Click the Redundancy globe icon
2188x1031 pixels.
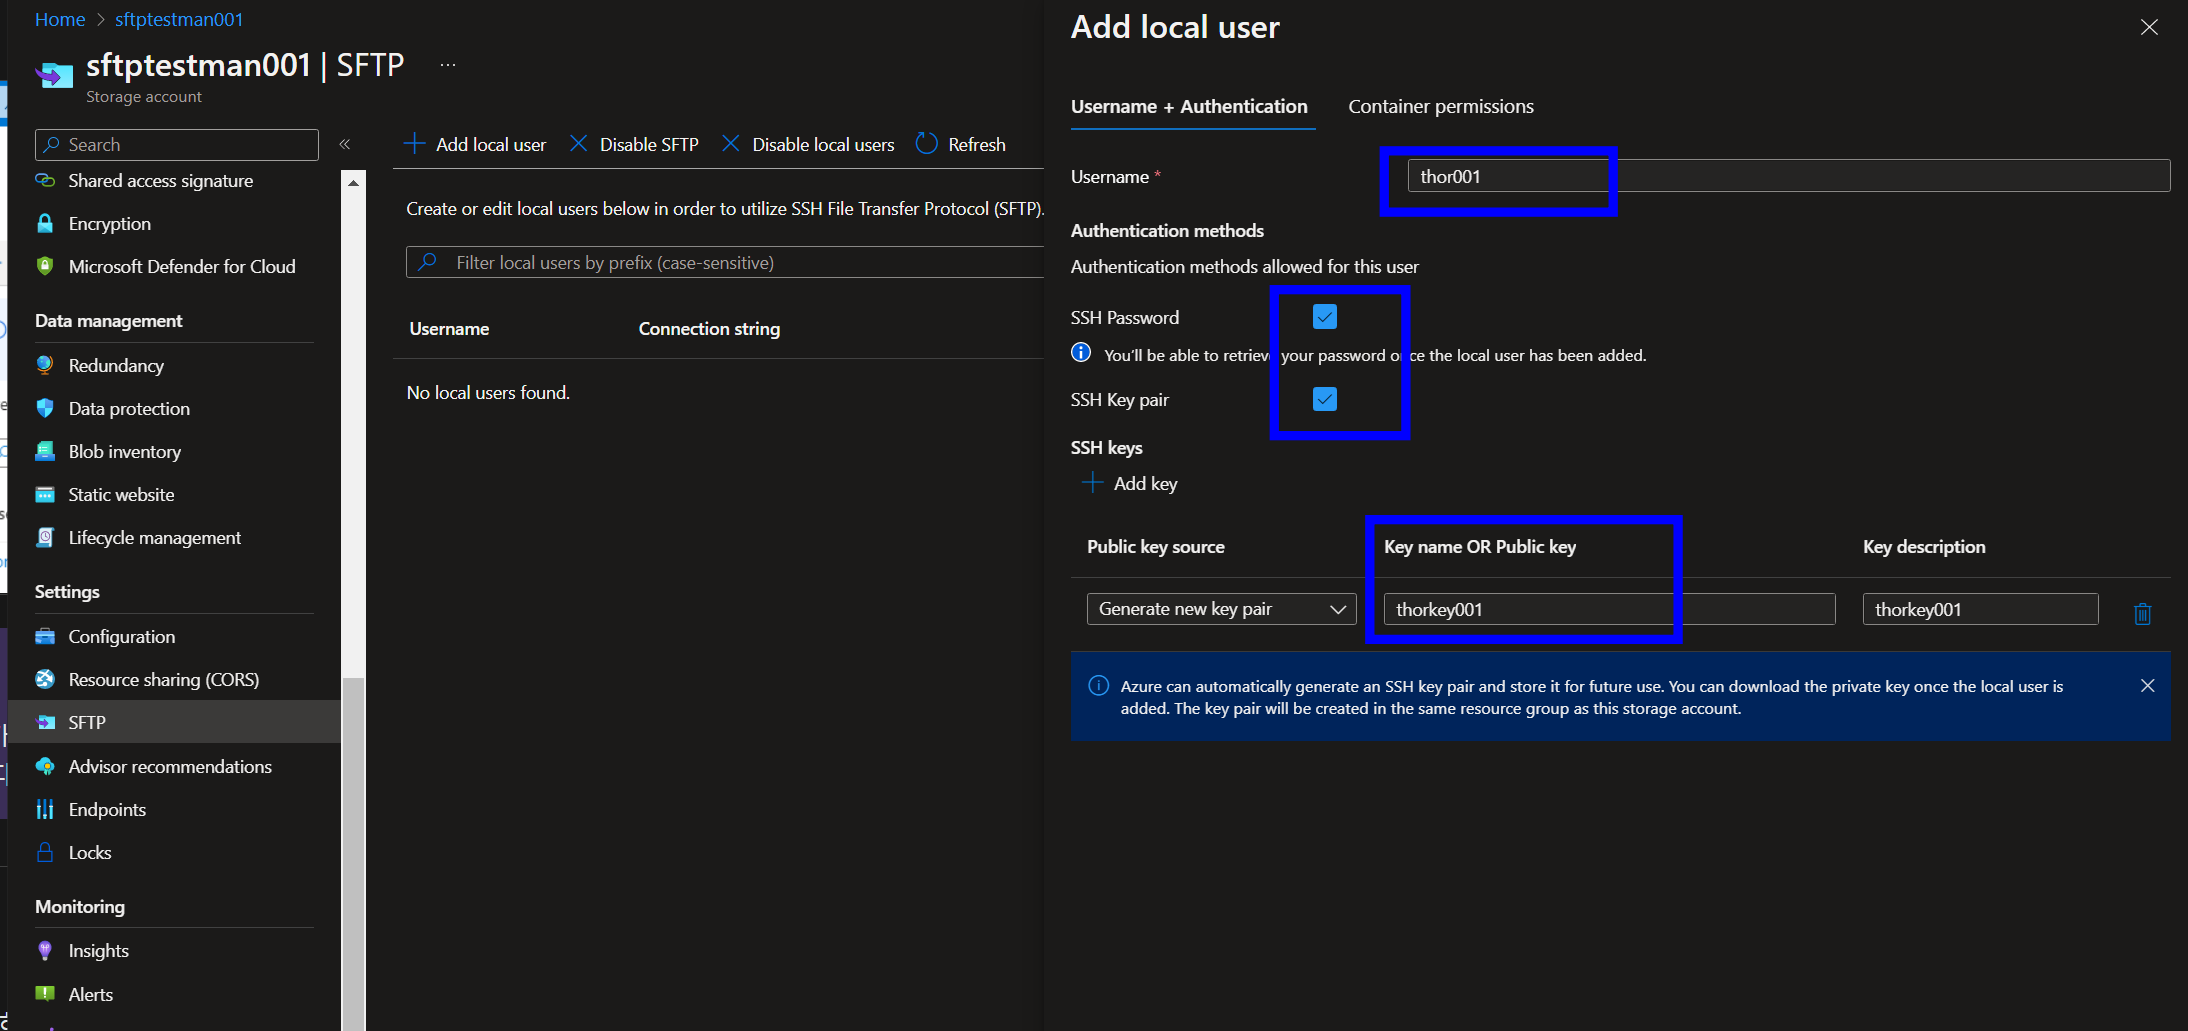45,365
